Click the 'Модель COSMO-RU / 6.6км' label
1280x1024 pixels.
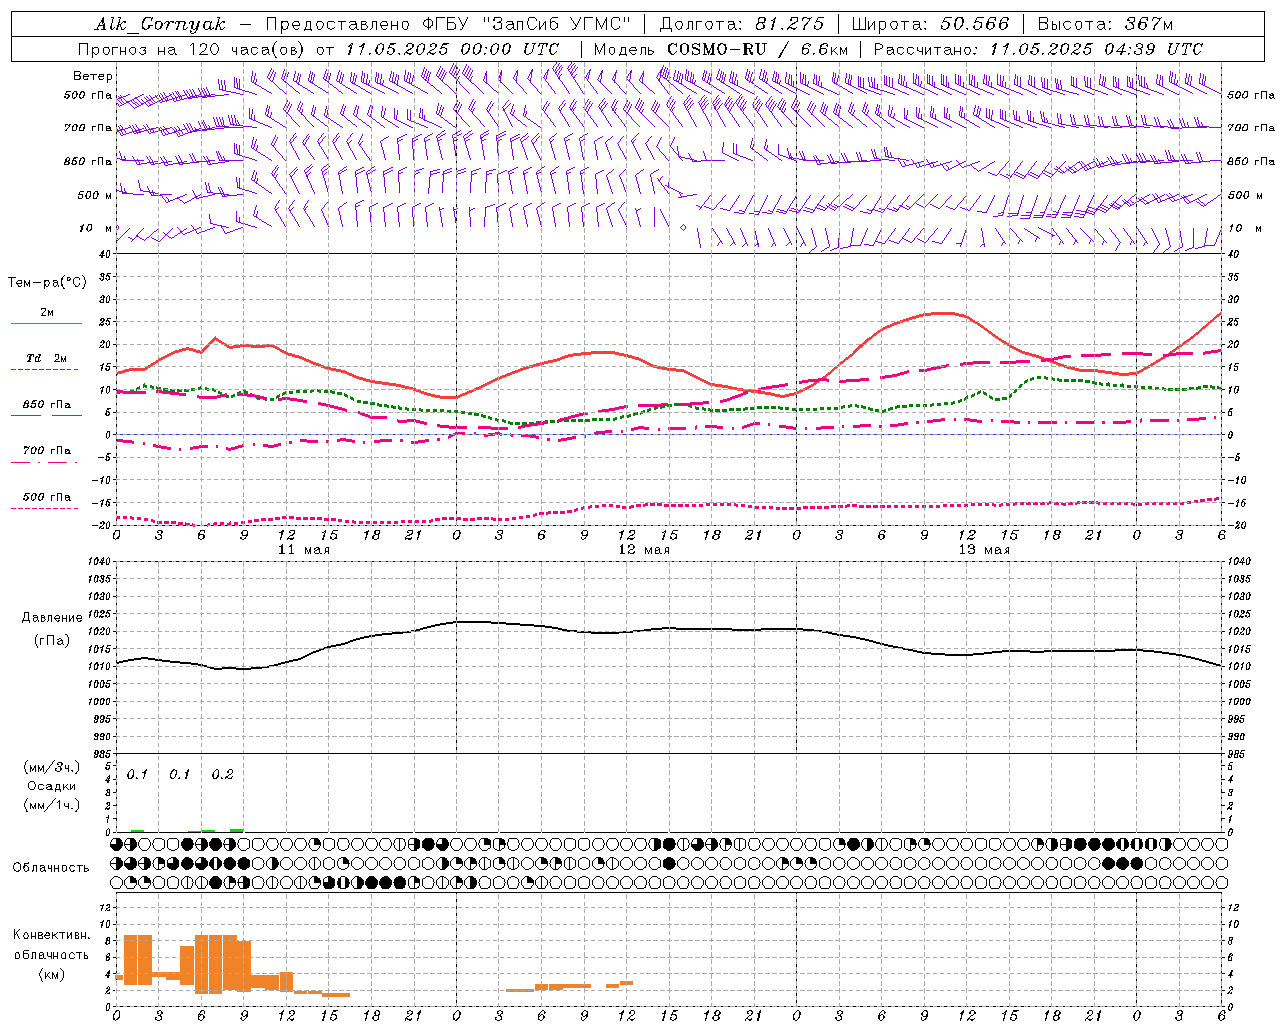click(x=720, y=49)
